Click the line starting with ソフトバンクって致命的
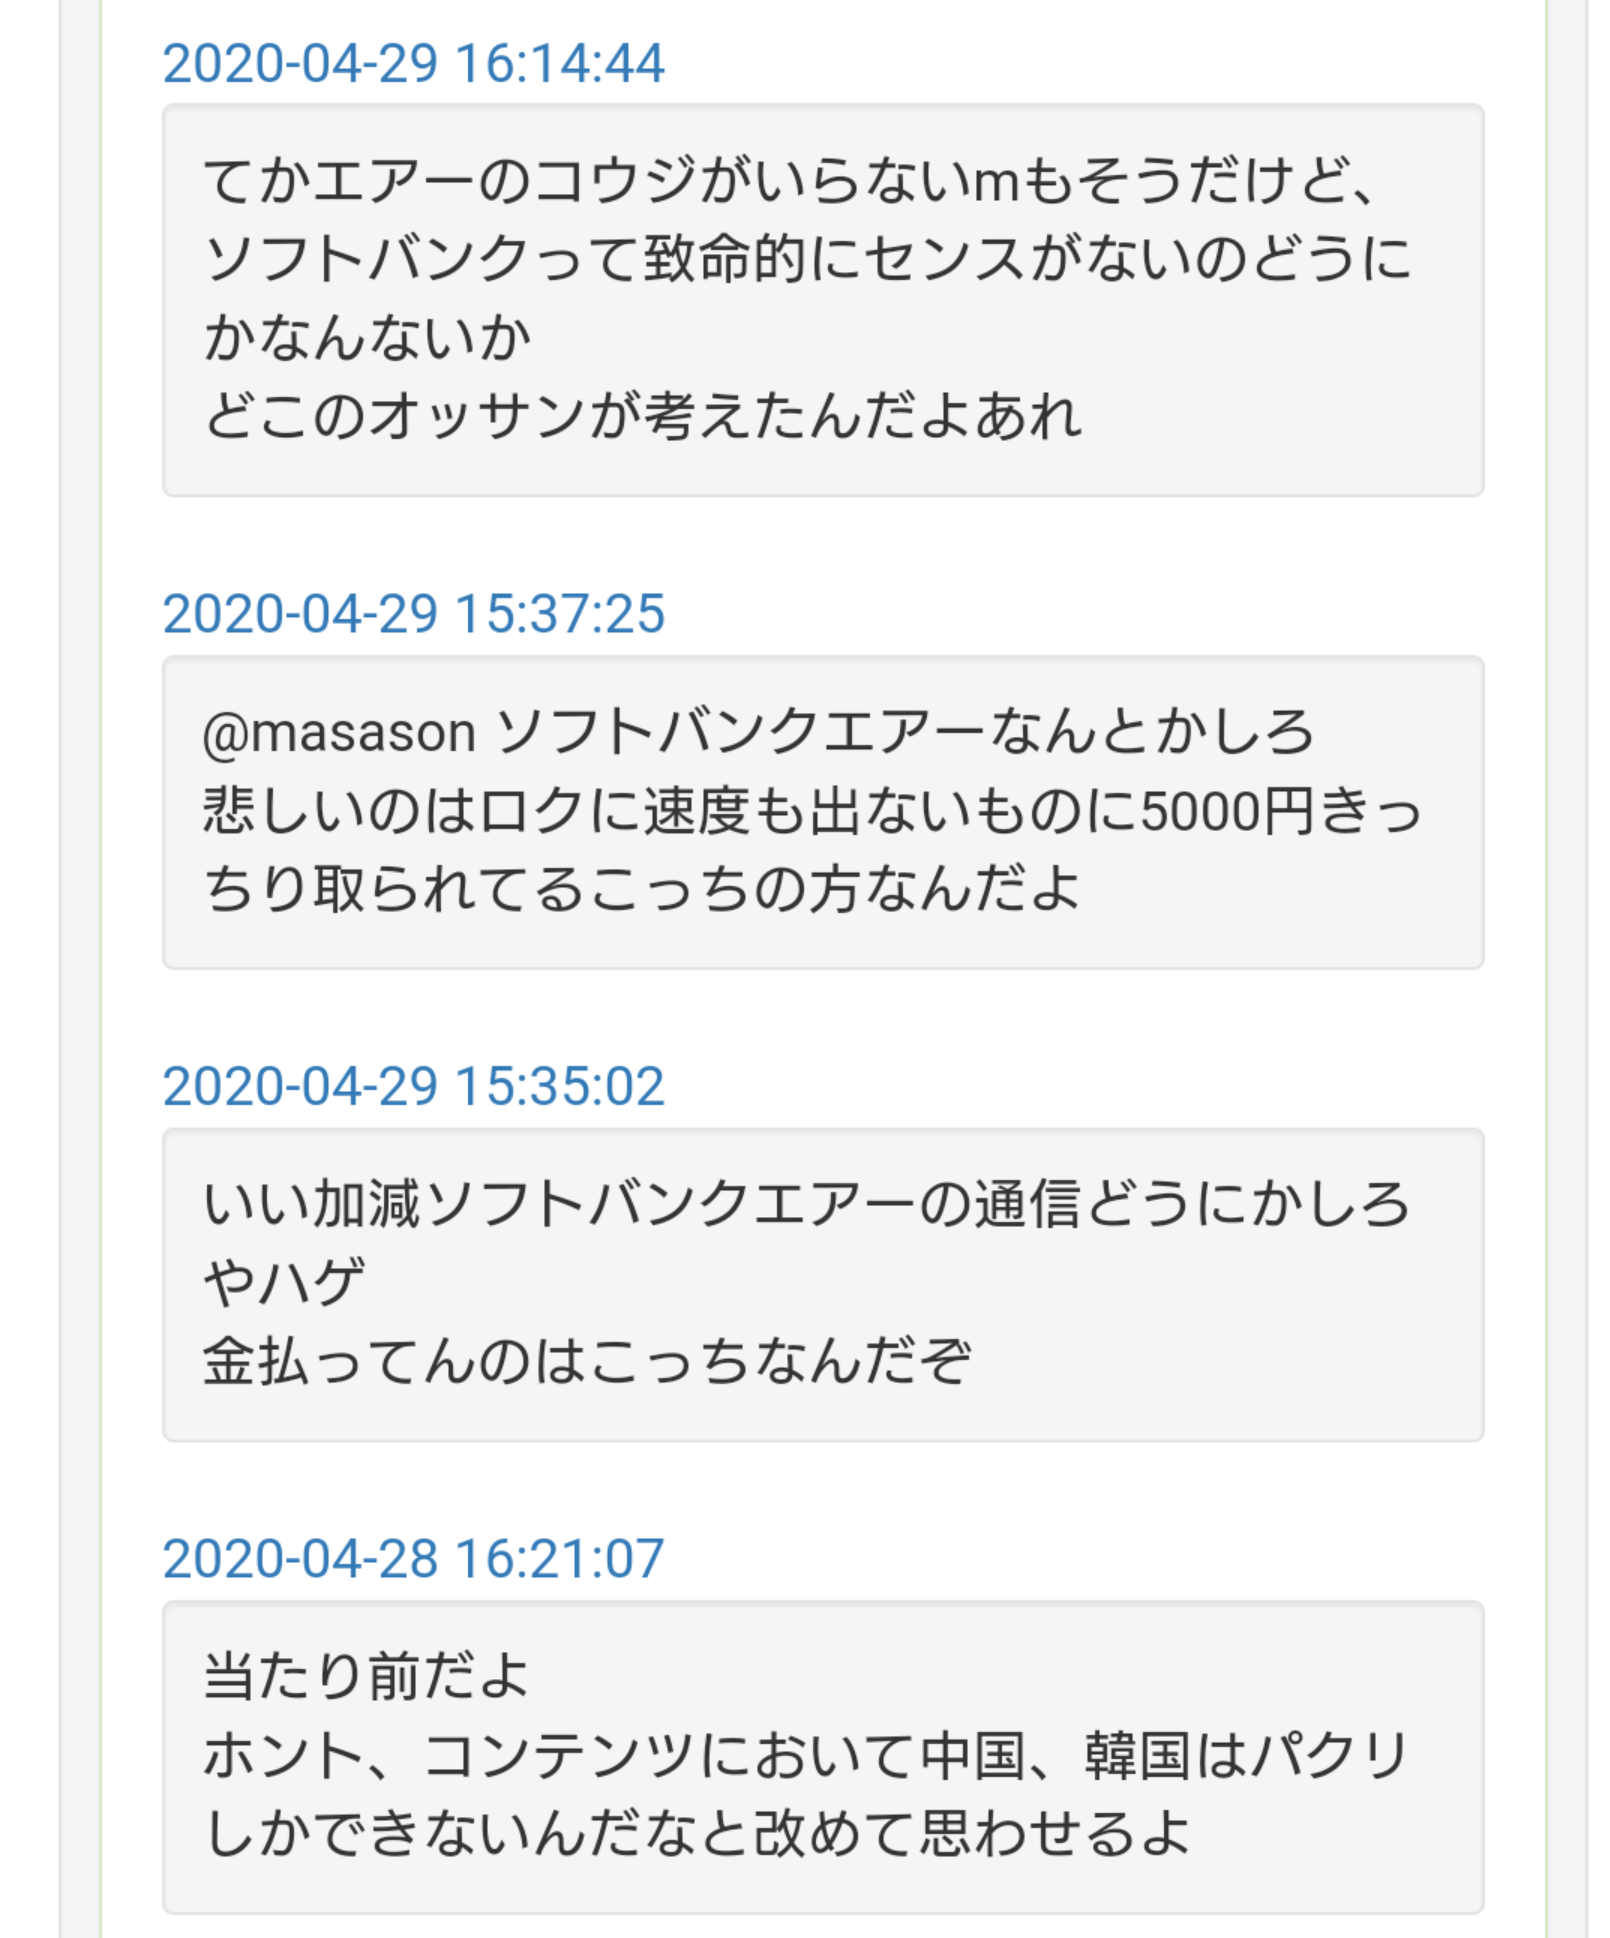1610x1938 pixels. tap(806, 259)
